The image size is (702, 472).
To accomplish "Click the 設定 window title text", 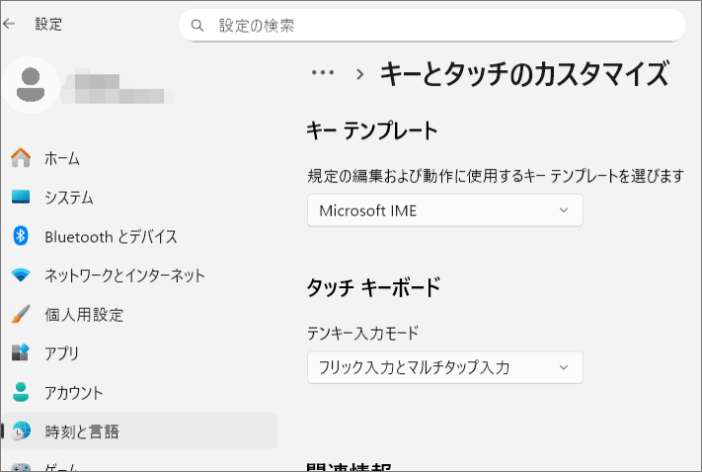I will coord(49,24).
